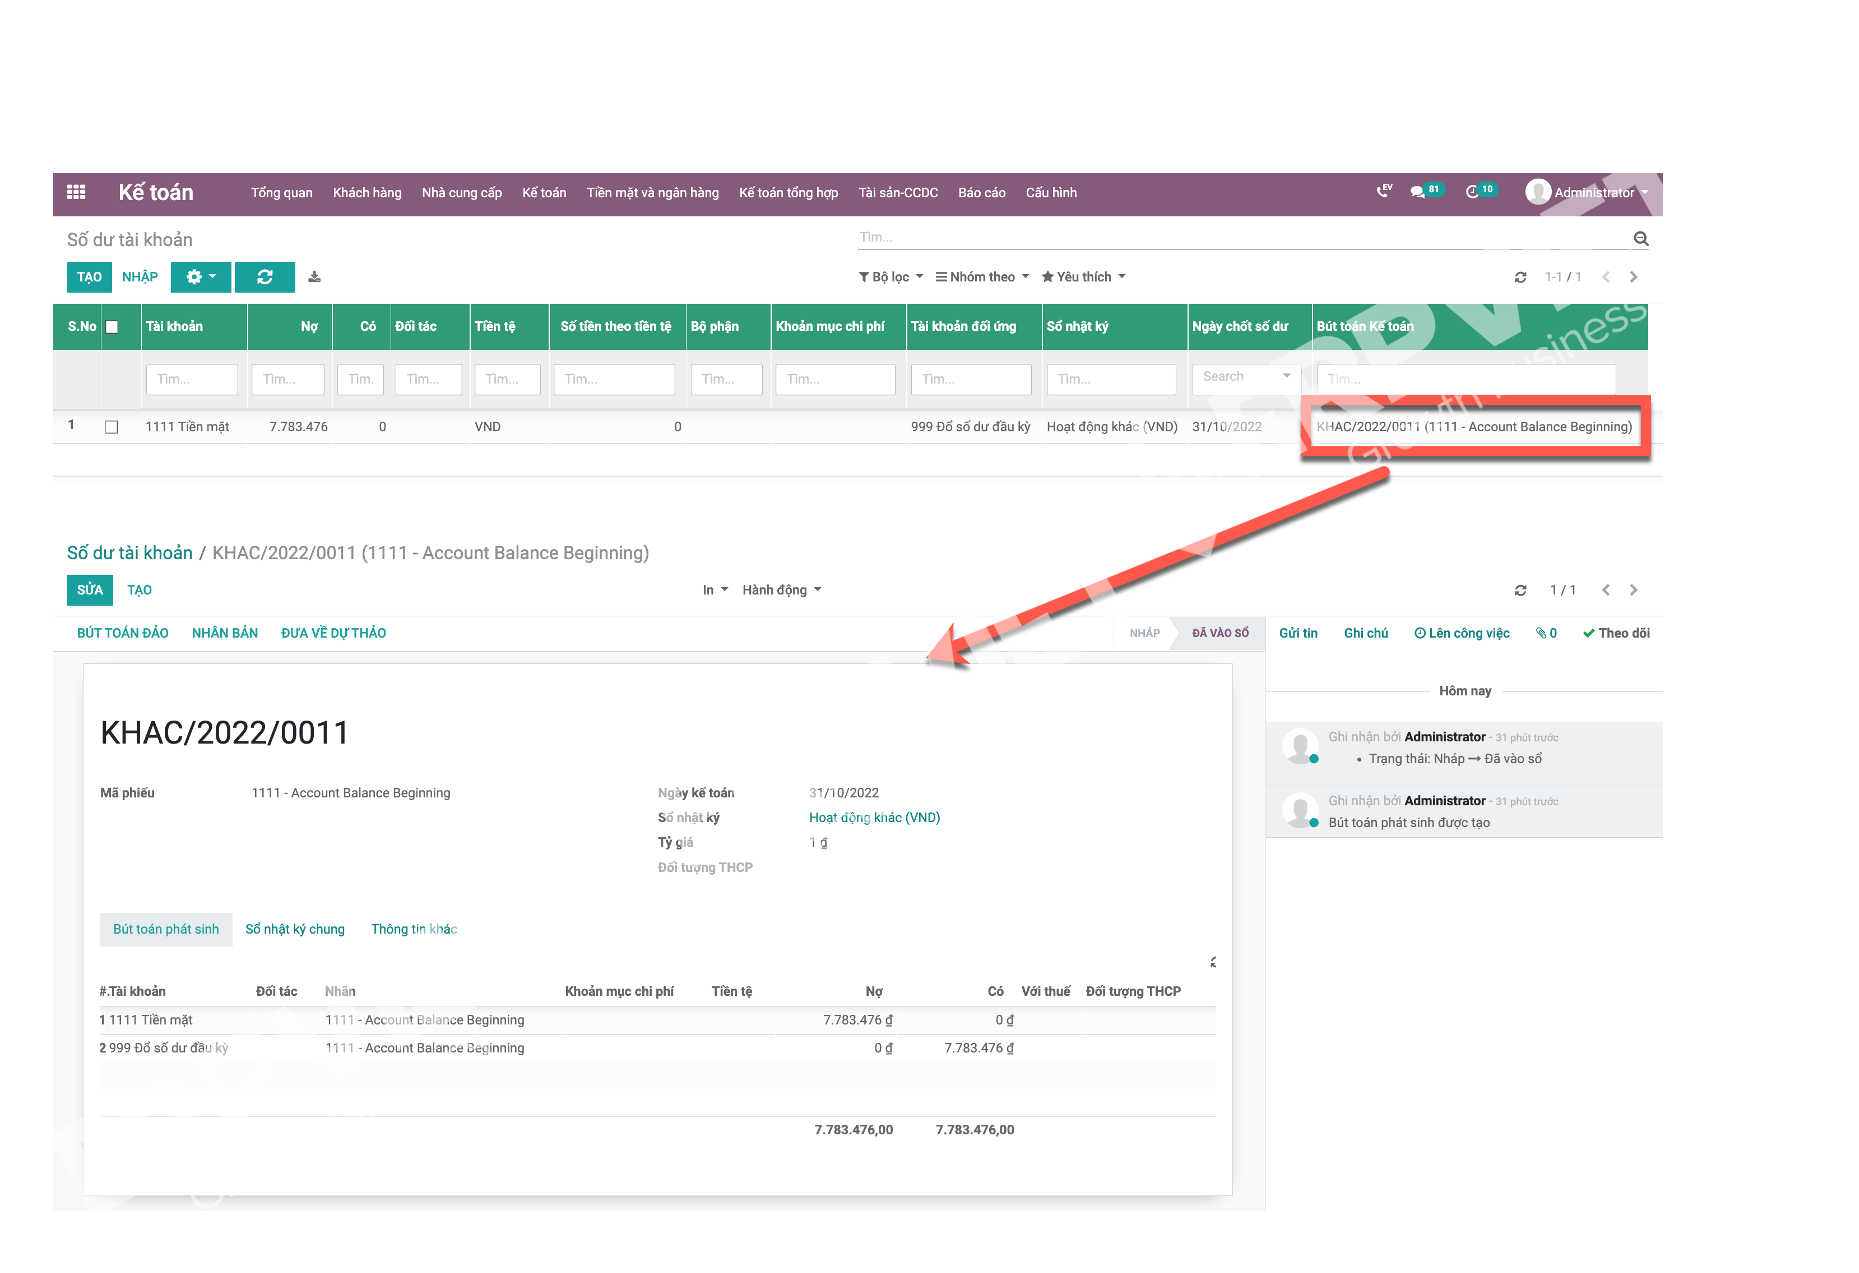This screenshot has width=1859, height=1273.
Task: Expand the Nhóm theo group-by dropdown
Action: [982, 277]
